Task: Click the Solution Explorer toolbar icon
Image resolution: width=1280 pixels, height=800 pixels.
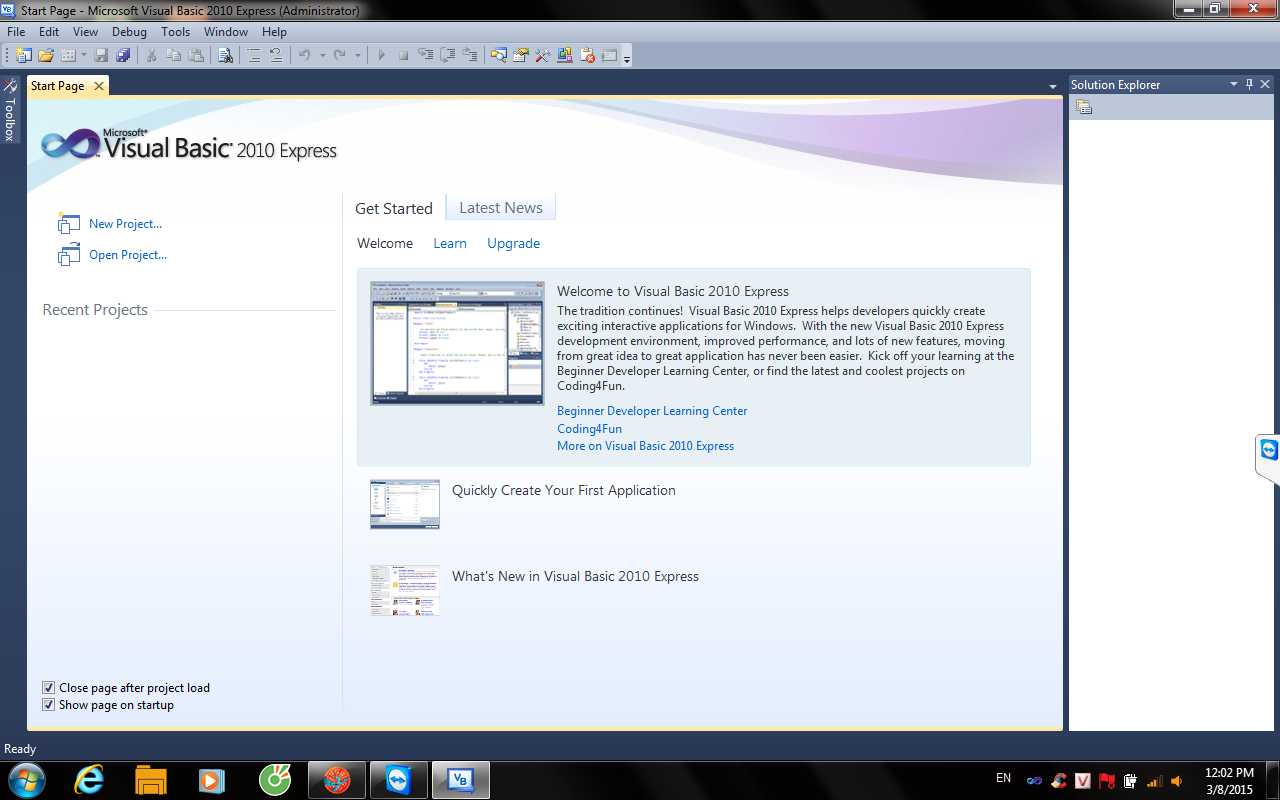Action: pyautogui.click(x=498, y=55)
